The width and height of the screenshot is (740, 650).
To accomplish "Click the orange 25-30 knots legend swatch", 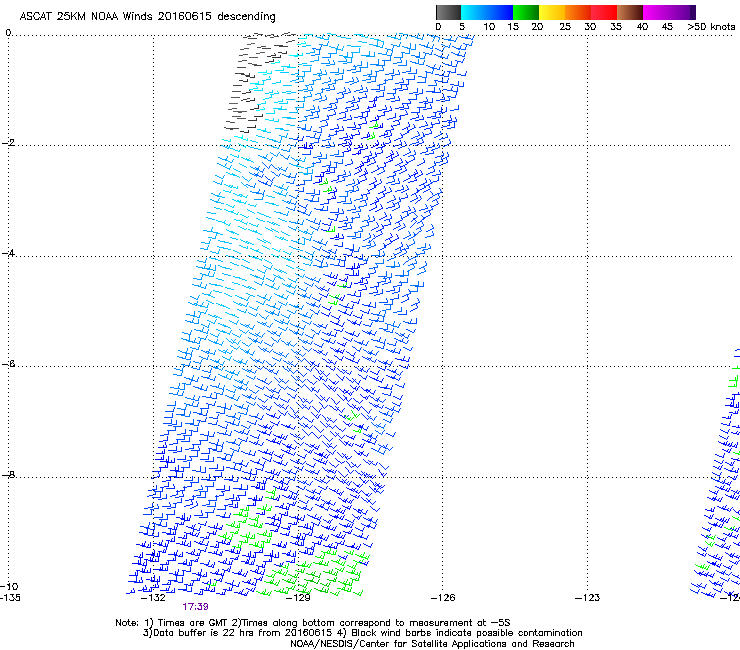I will (x=578, y=12).
